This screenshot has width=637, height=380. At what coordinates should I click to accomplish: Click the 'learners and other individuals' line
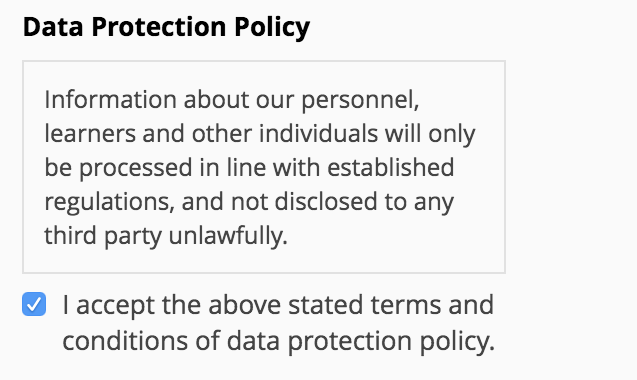(x=260, y=134)
